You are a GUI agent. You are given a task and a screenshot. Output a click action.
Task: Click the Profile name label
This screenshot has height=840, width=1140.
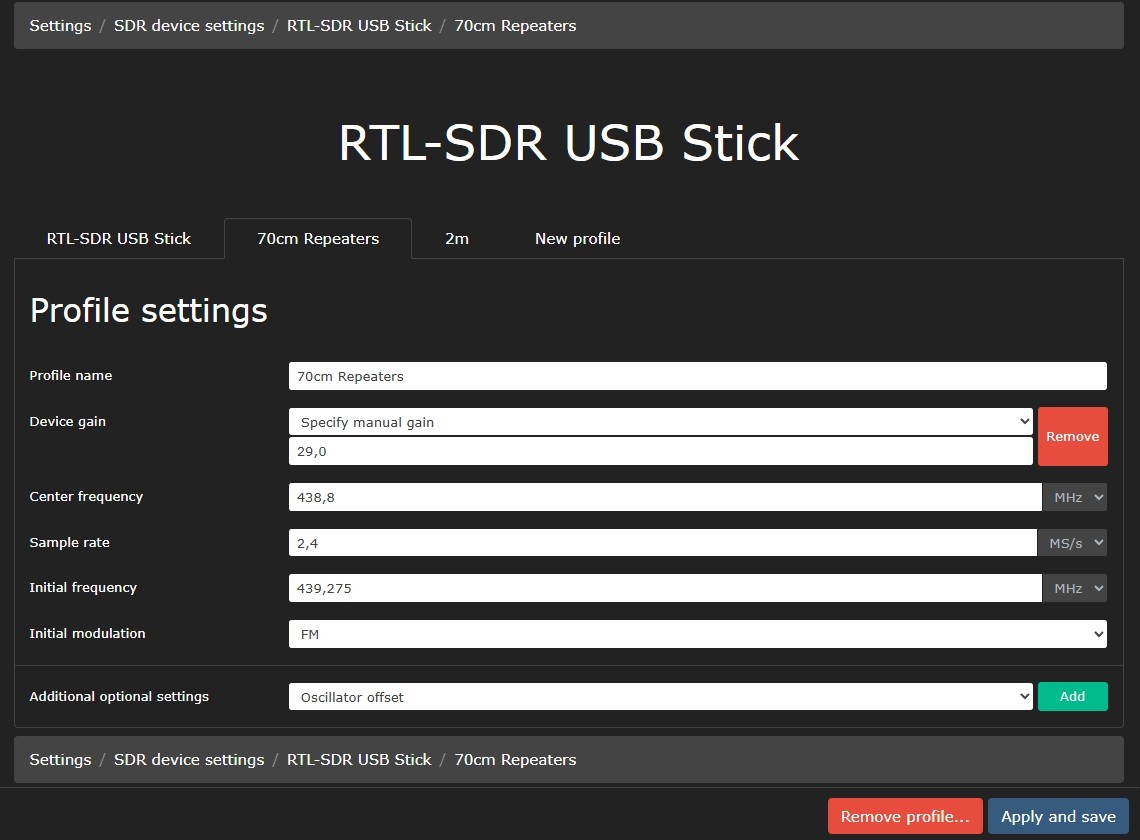coord(71,375)
